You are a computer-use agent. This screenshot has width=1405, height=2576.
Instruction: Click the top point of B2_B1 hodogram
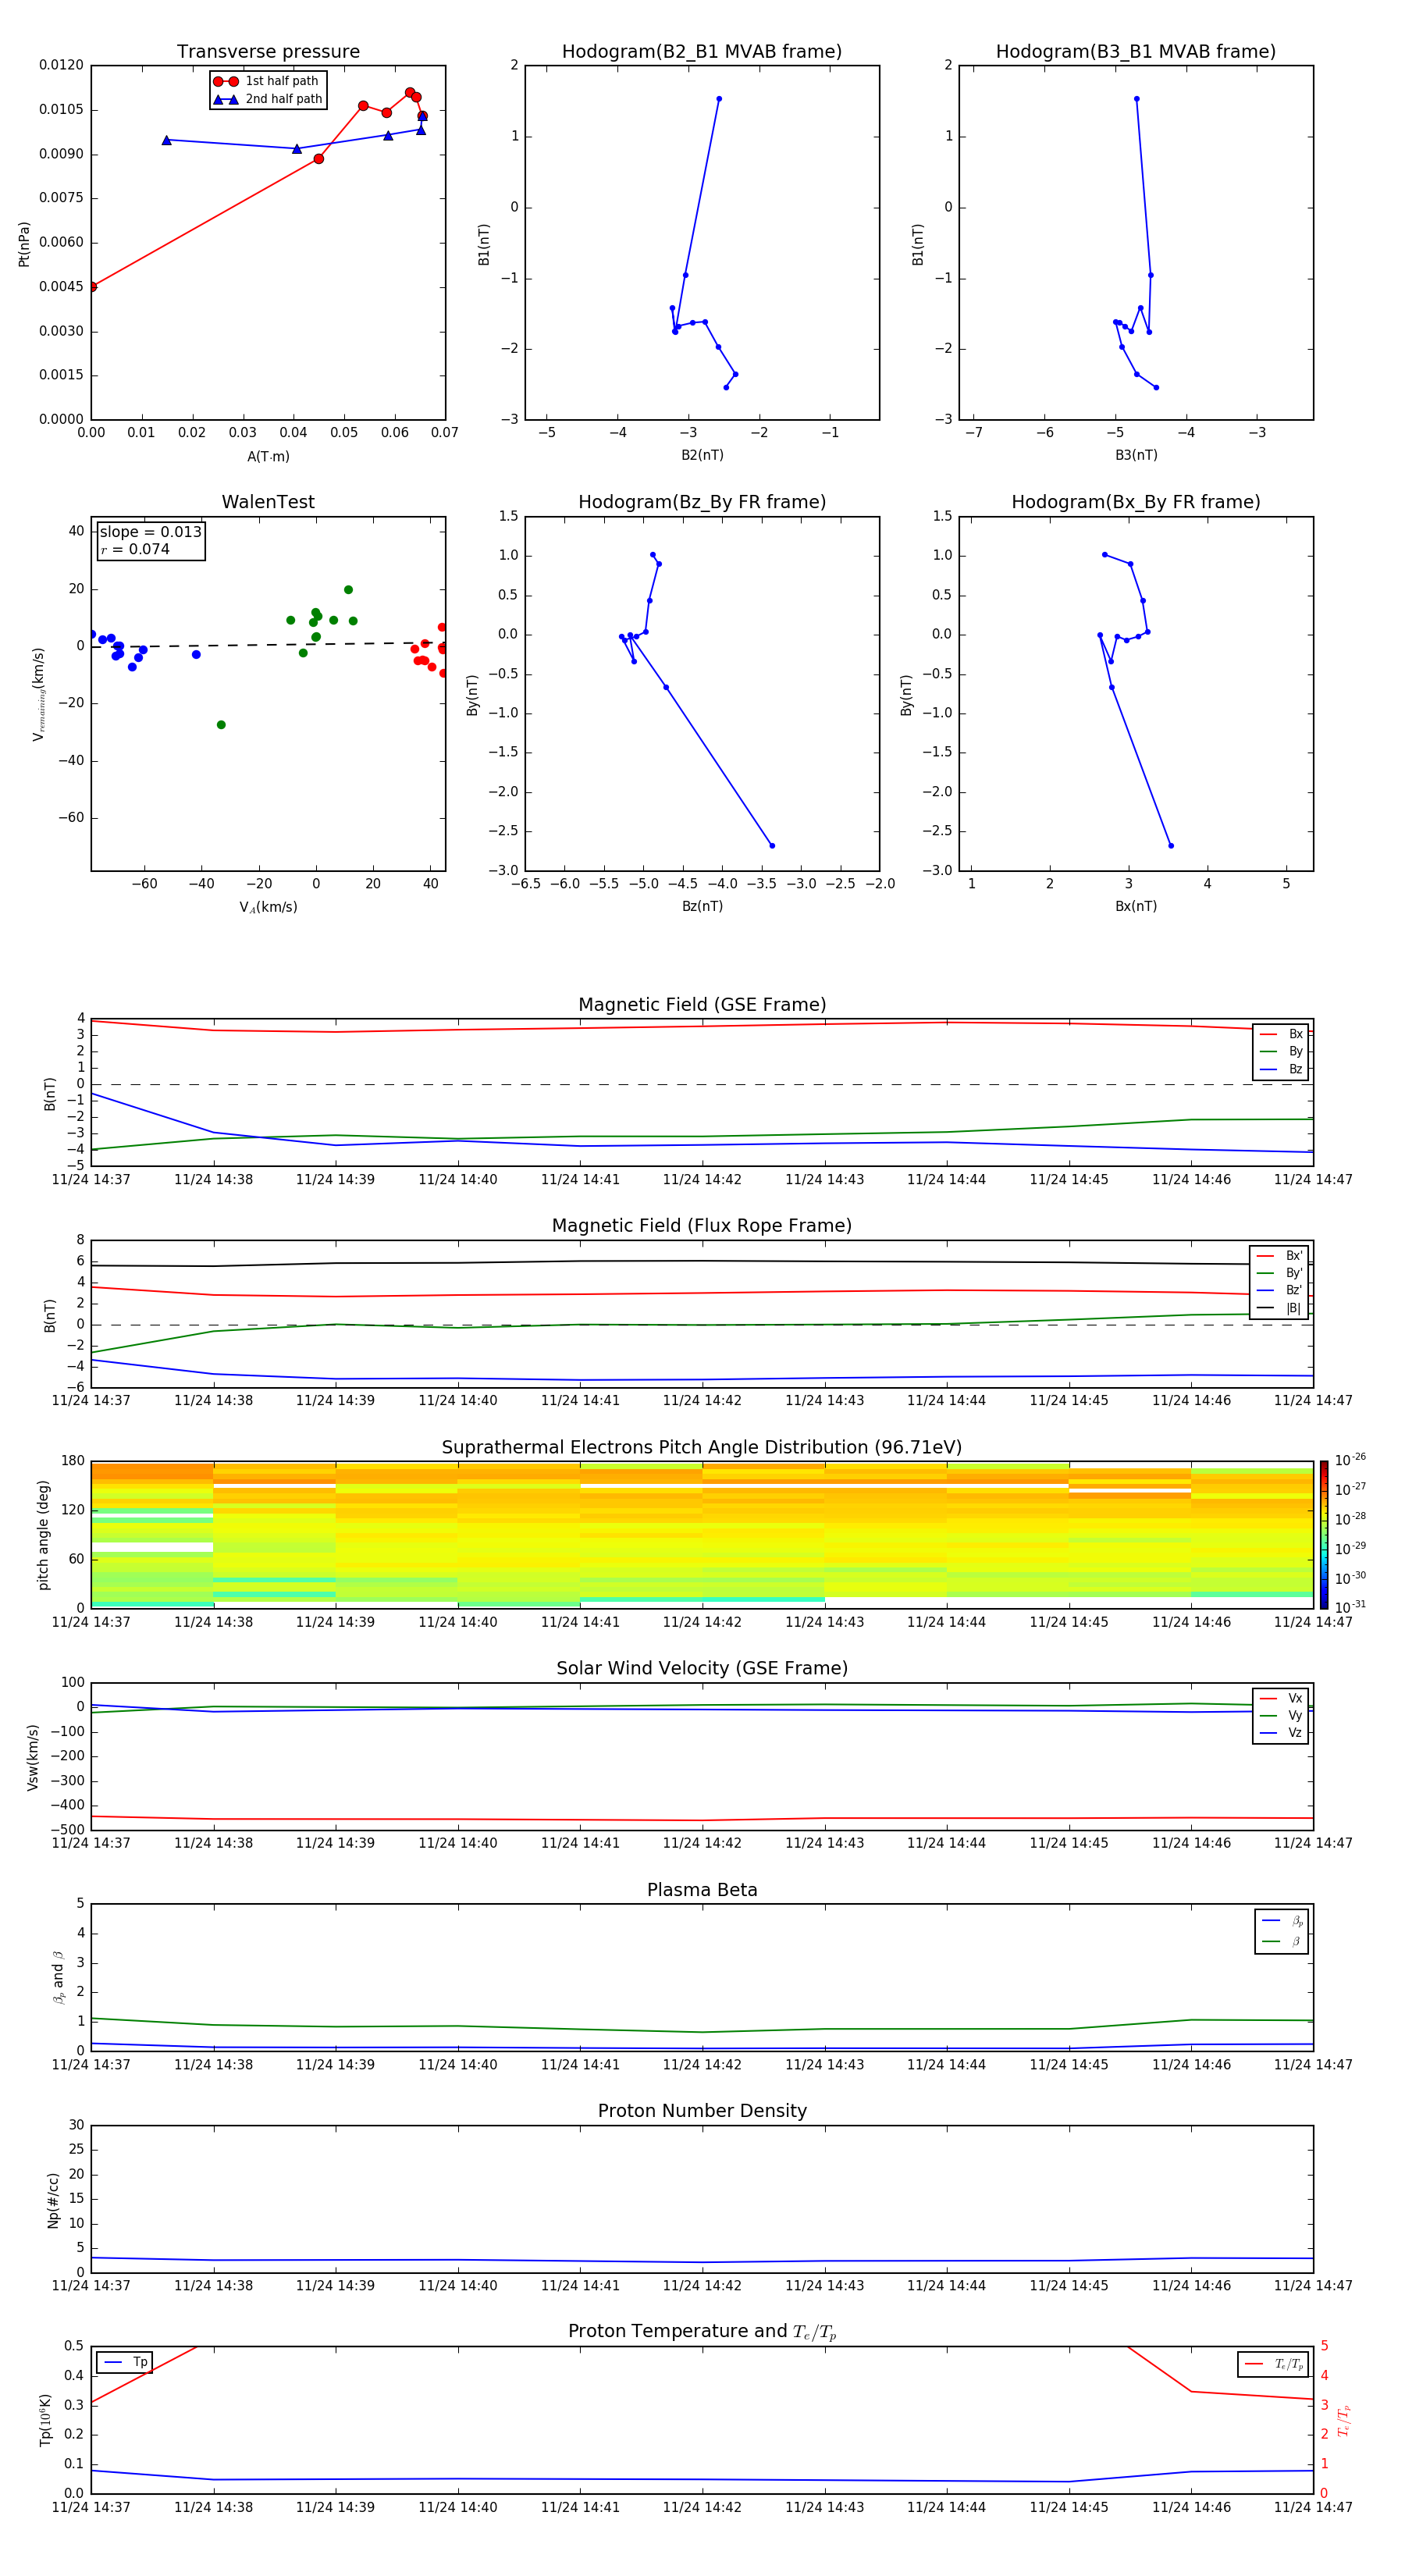pos(719,99)
